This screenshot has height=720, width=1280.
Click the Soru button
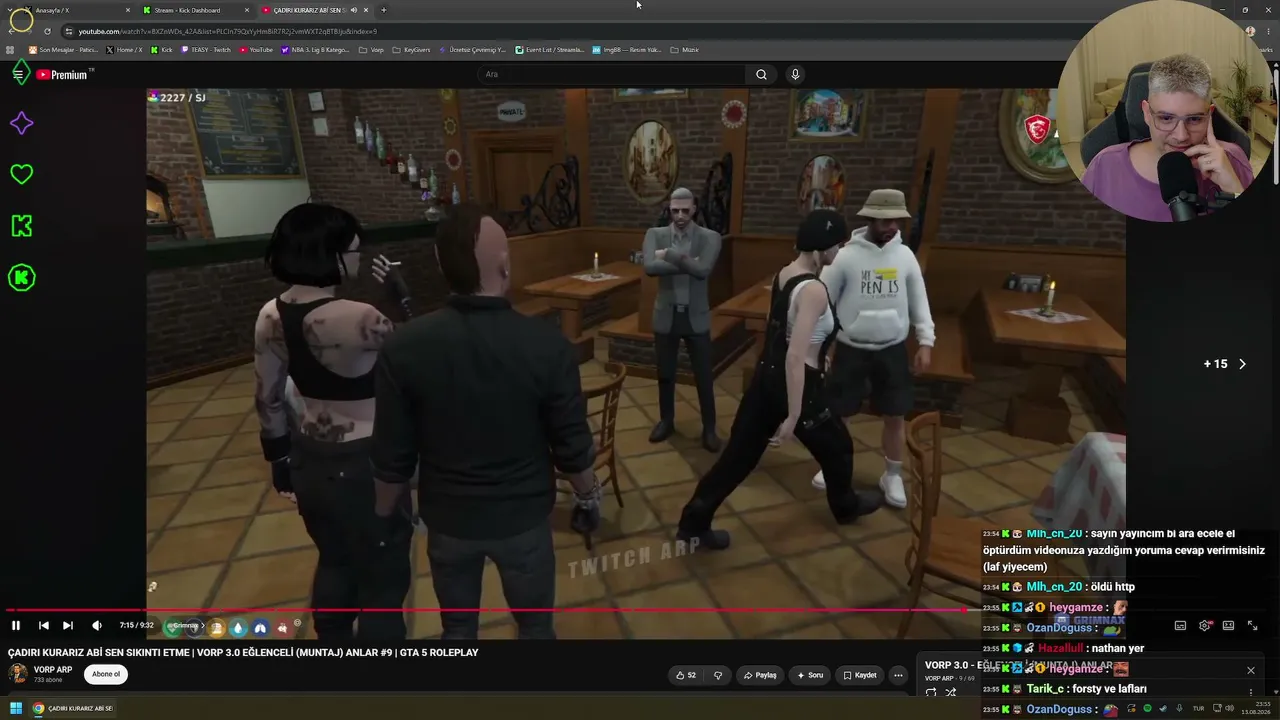[810, 675]
